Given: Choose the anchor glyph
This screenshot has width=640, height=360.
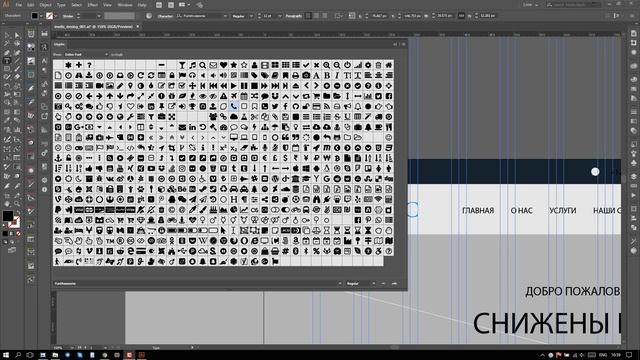Looking at the screenshot, I should coord(58,158).
